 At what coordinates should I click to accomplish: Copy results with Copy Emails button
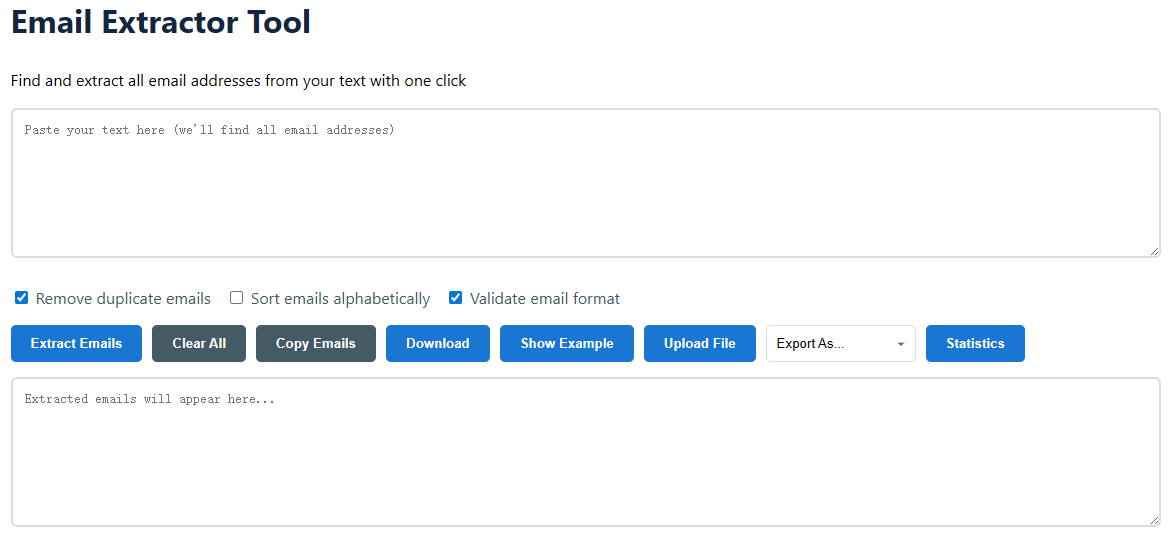[x=315, y=343]
